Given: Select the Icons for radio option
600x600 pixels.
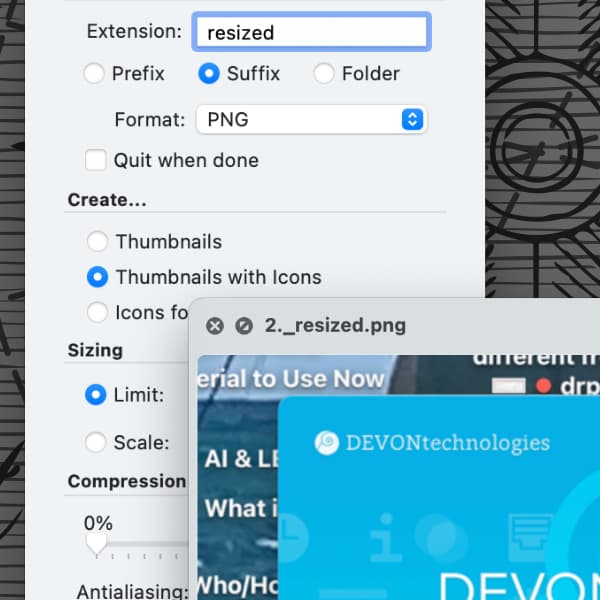Looking at the screenshot, I should point(97,312).
